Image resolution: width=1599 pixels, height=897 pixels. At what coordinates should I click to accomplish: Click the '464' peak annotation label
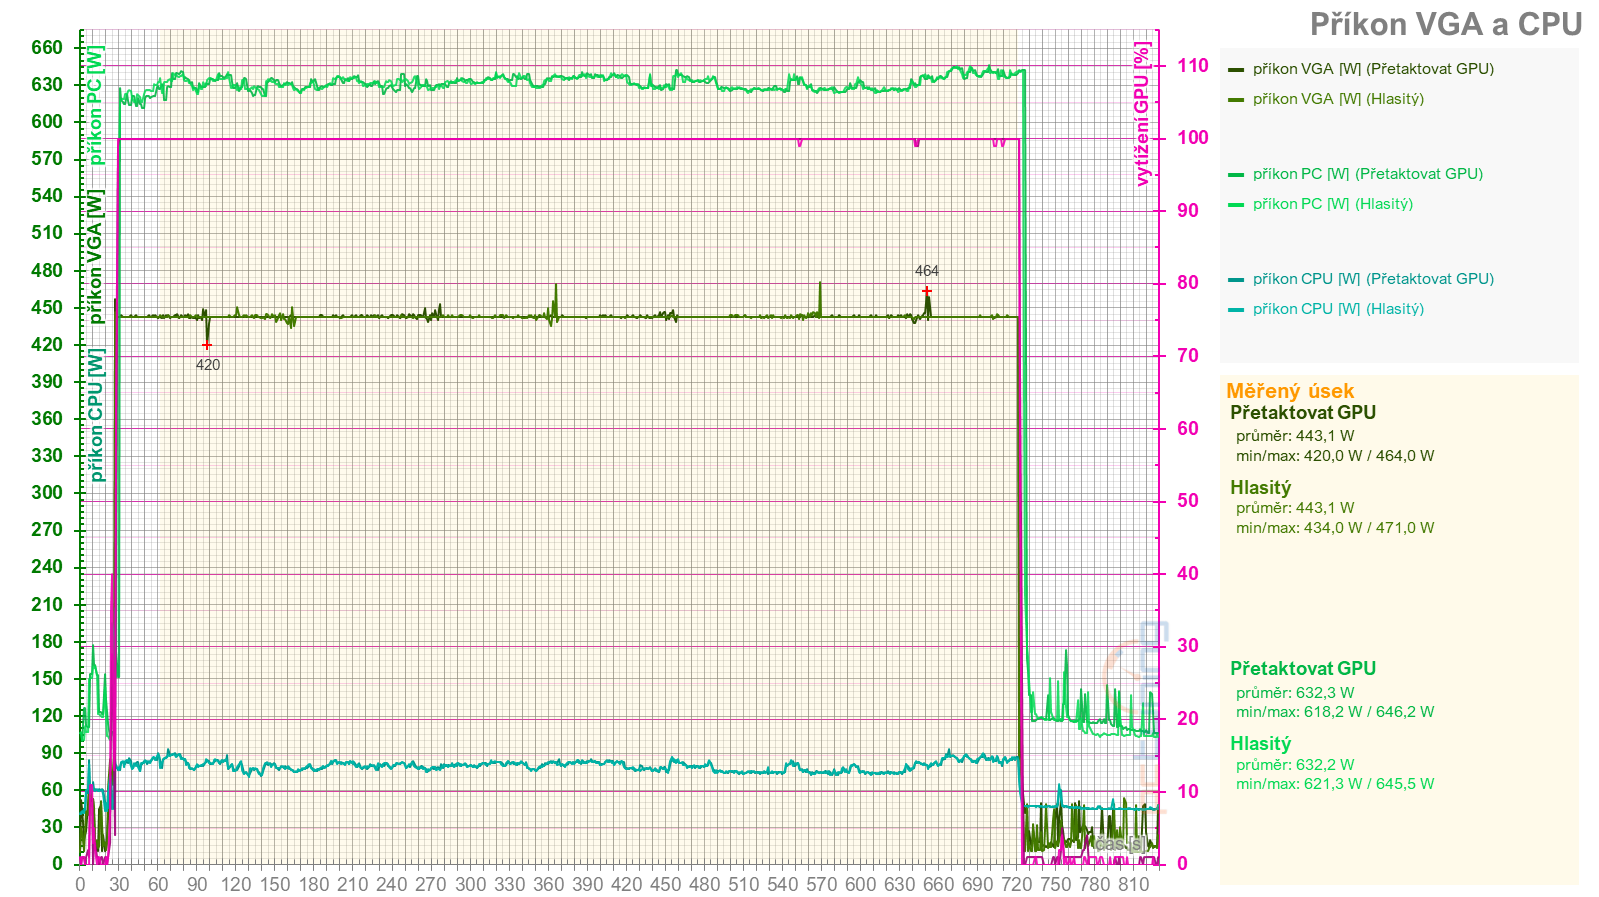pos(927,271)
